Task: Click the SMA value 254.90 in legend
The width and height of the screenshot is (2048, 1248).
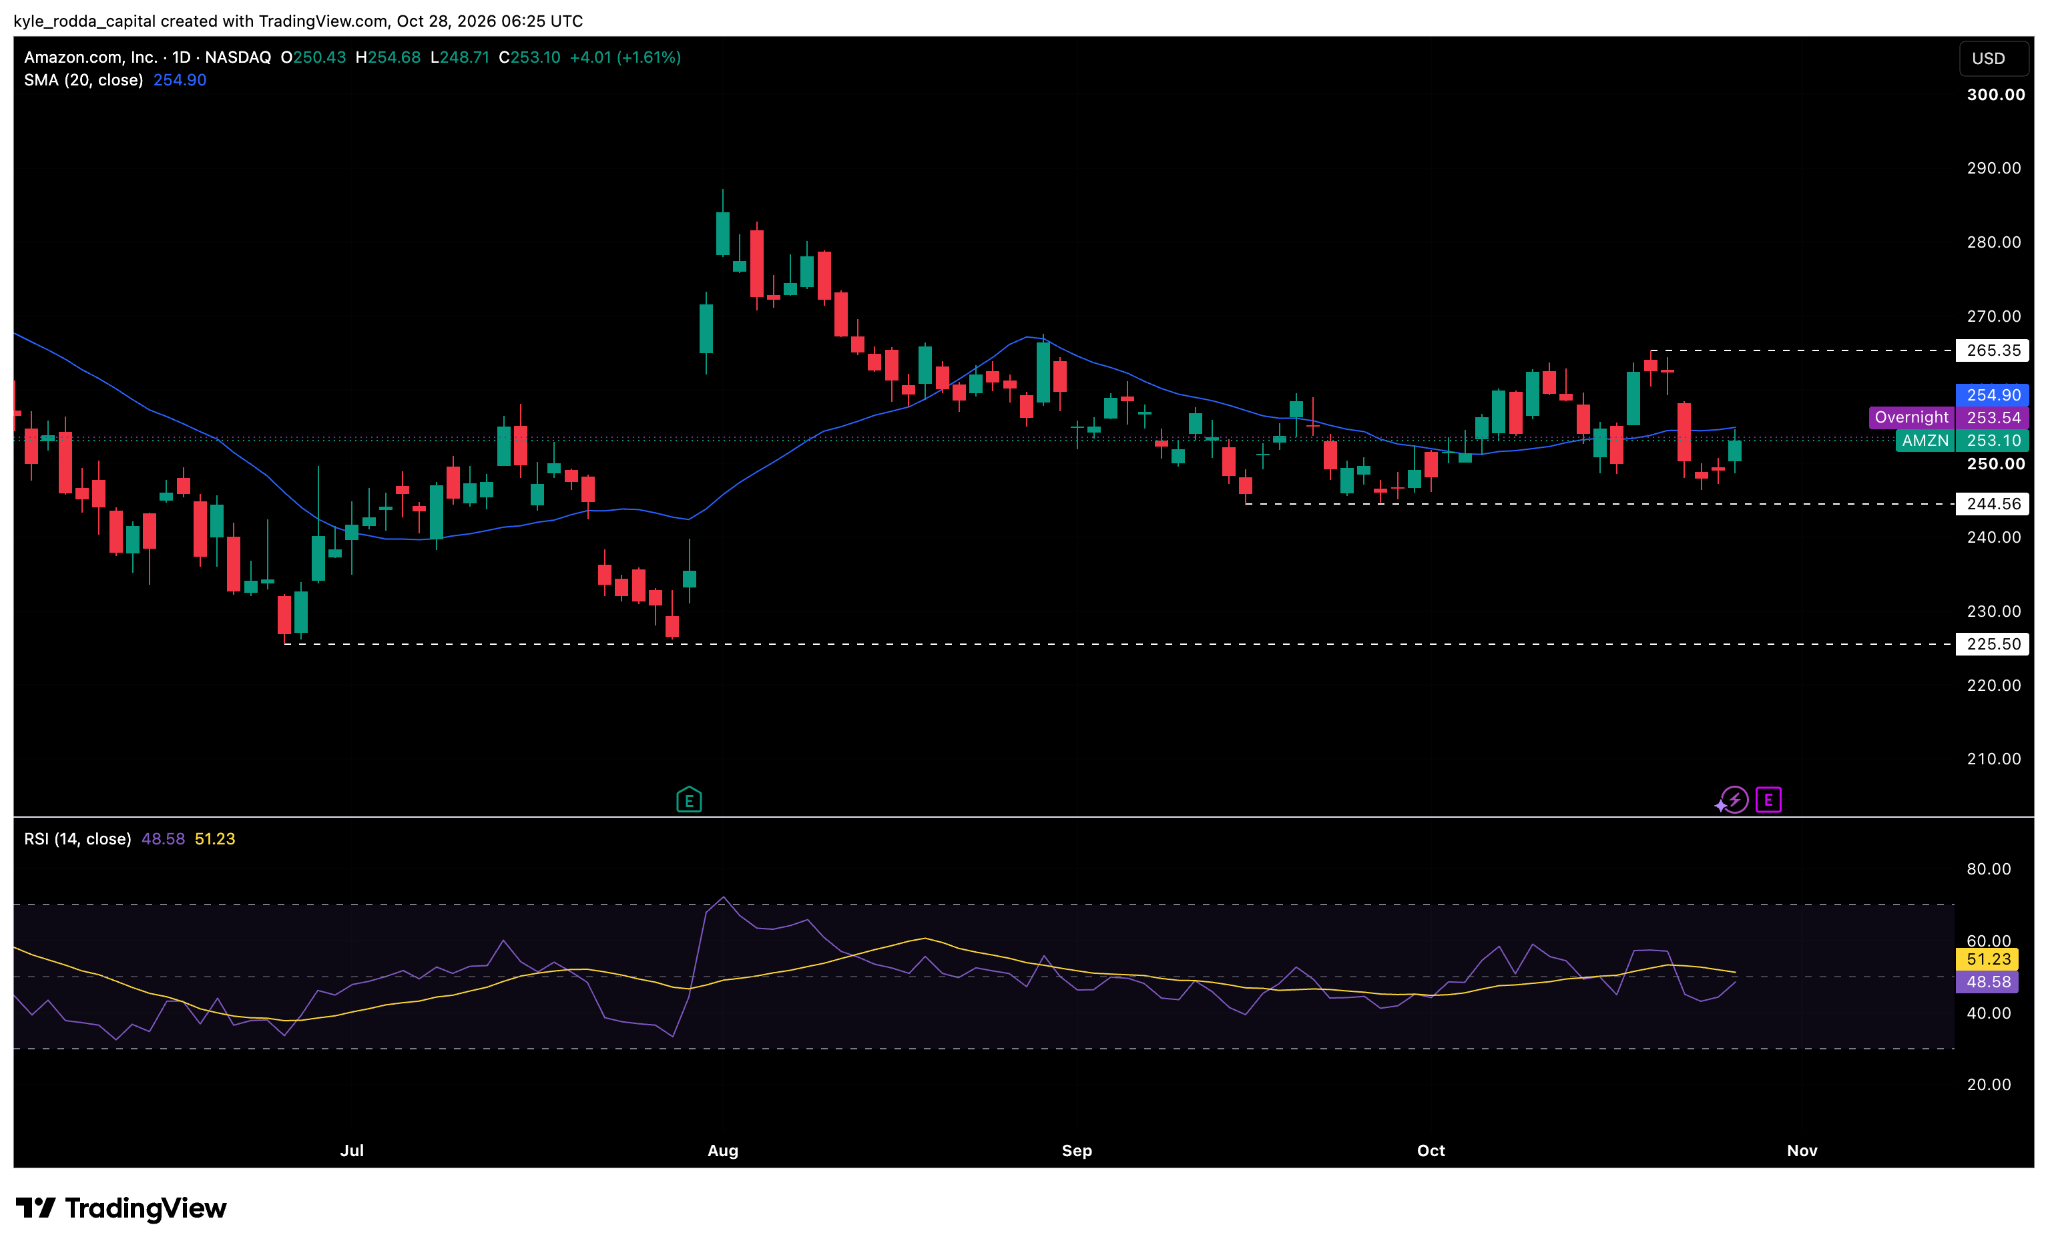Action: 180,80
